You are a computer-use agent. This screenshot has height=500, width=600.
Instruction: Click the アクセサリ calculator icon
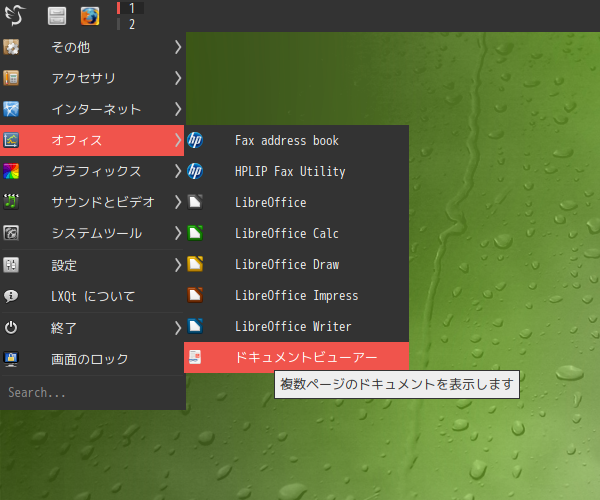point(11,78)
